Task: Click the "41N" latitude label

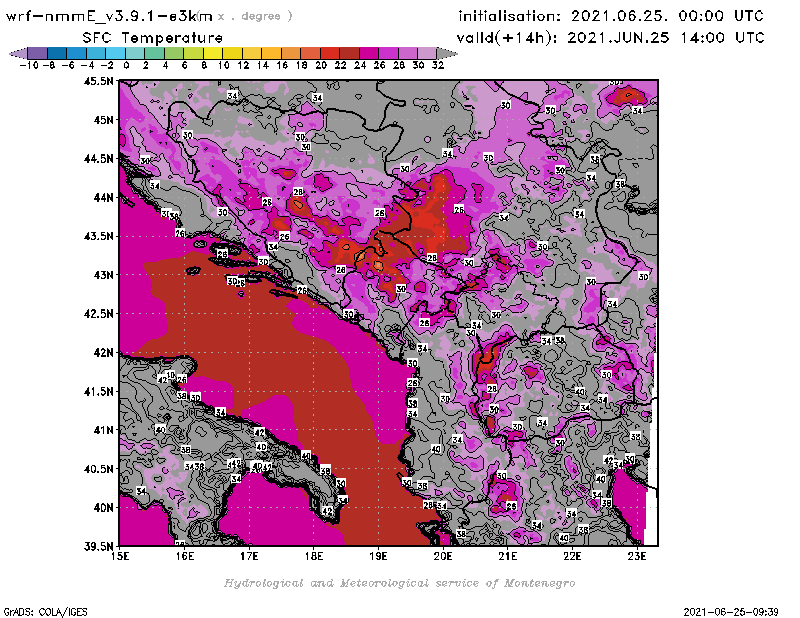Action: click(x=103, y=430)
